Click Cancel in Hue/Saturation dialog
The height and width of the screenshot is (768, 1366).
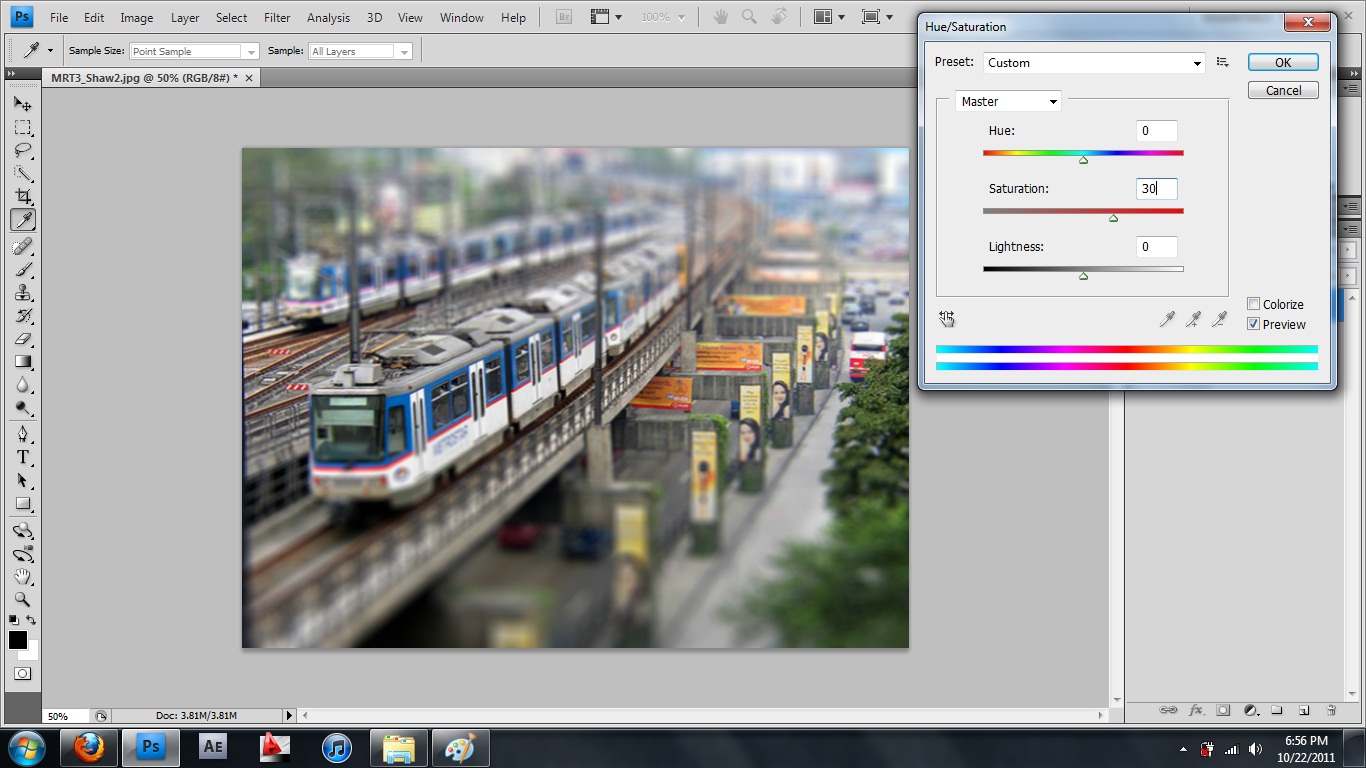pos(1283,90)
